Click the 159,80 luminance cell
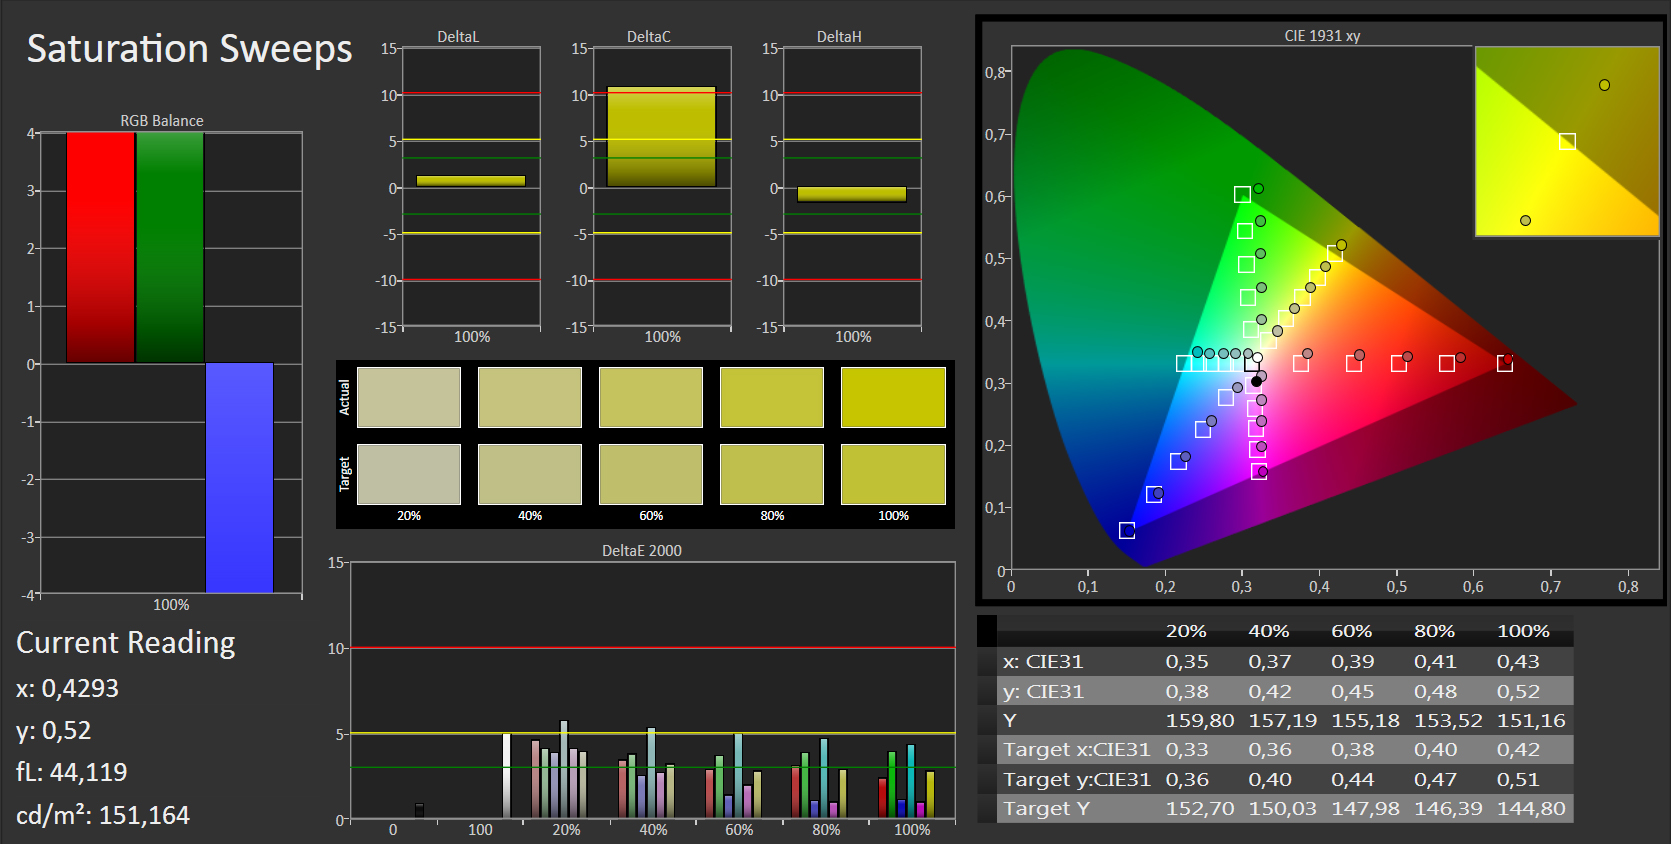1671x844 pixels. (x=1200, y=720)
